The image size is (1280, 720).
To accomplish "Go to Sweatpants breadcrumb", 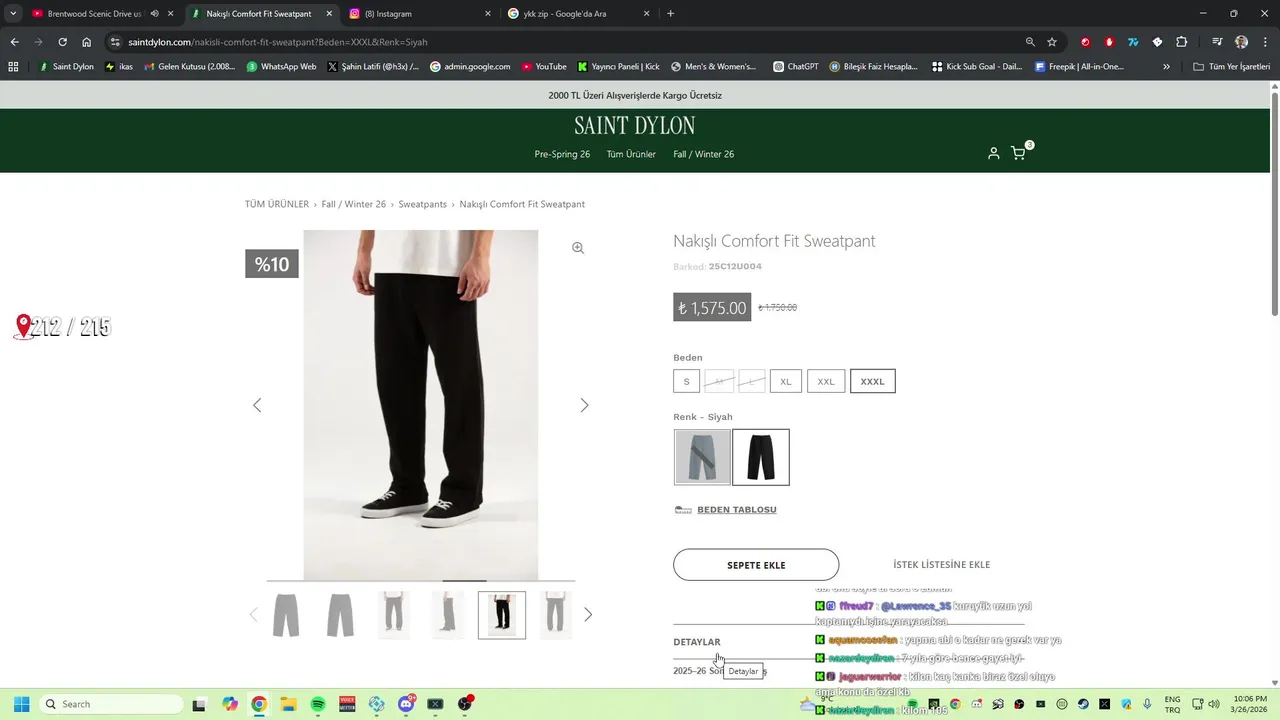I will coord(423,204).
